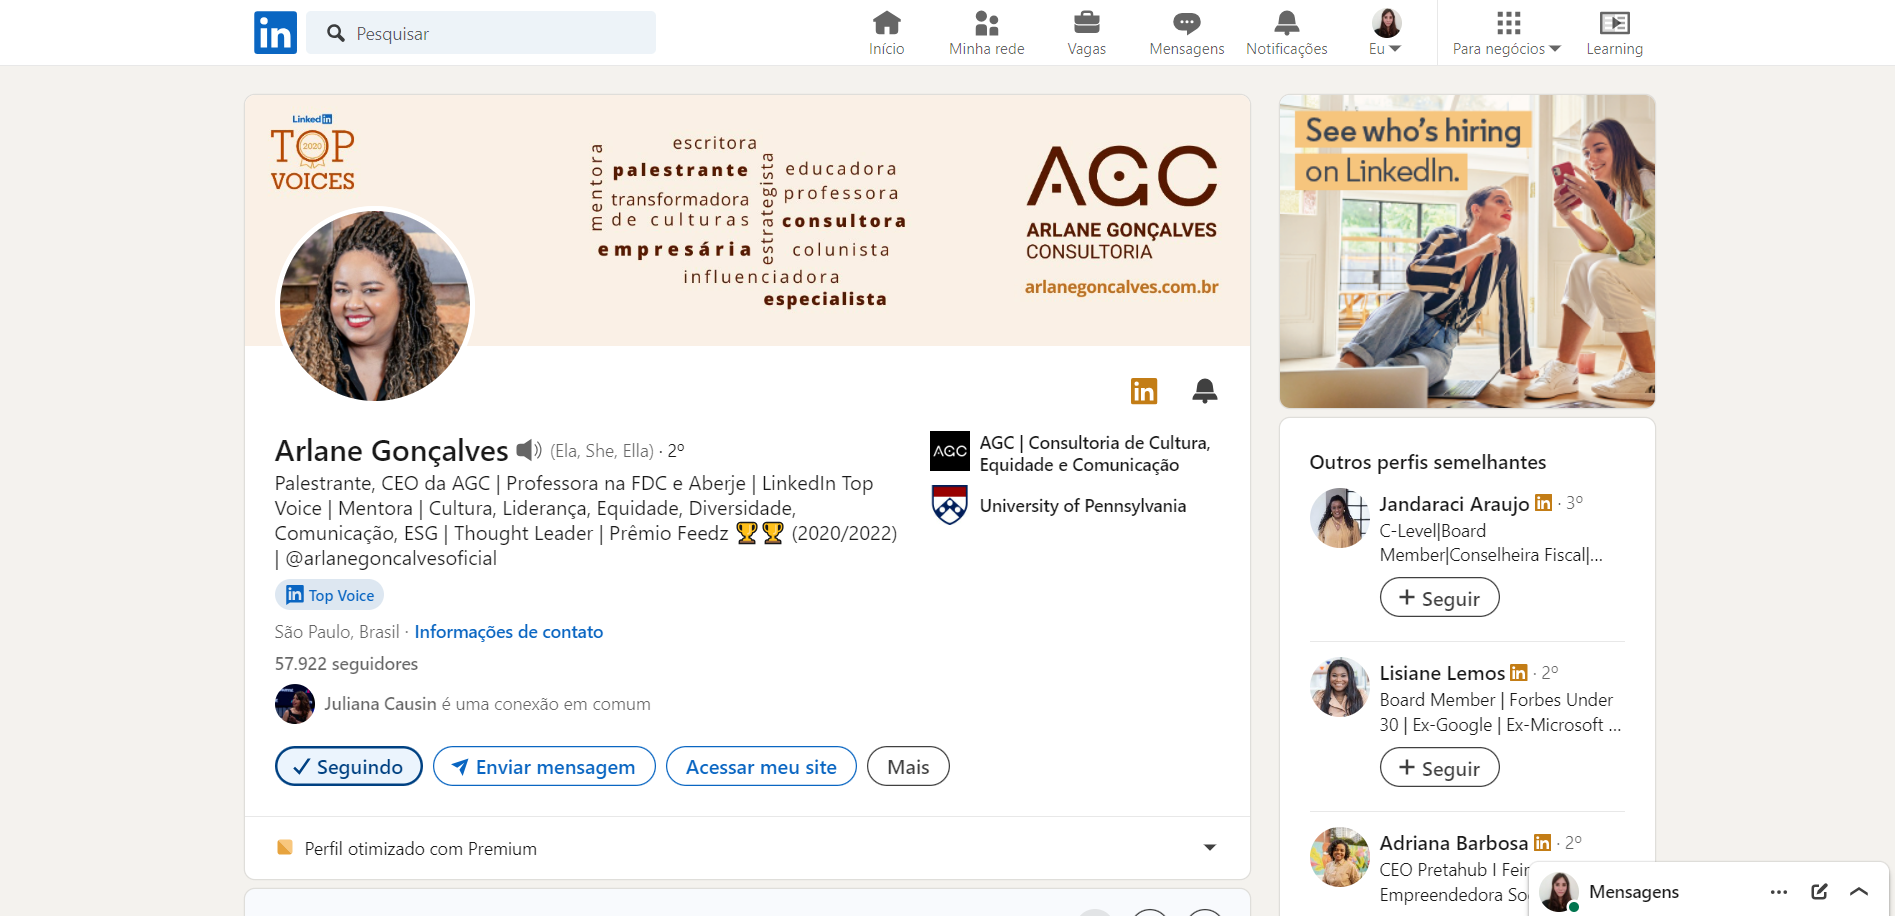Click the University of Pennsylvania shield icon
Image resolution: width=1895 pixels, height=916 pixels.
tap(950, 505)
